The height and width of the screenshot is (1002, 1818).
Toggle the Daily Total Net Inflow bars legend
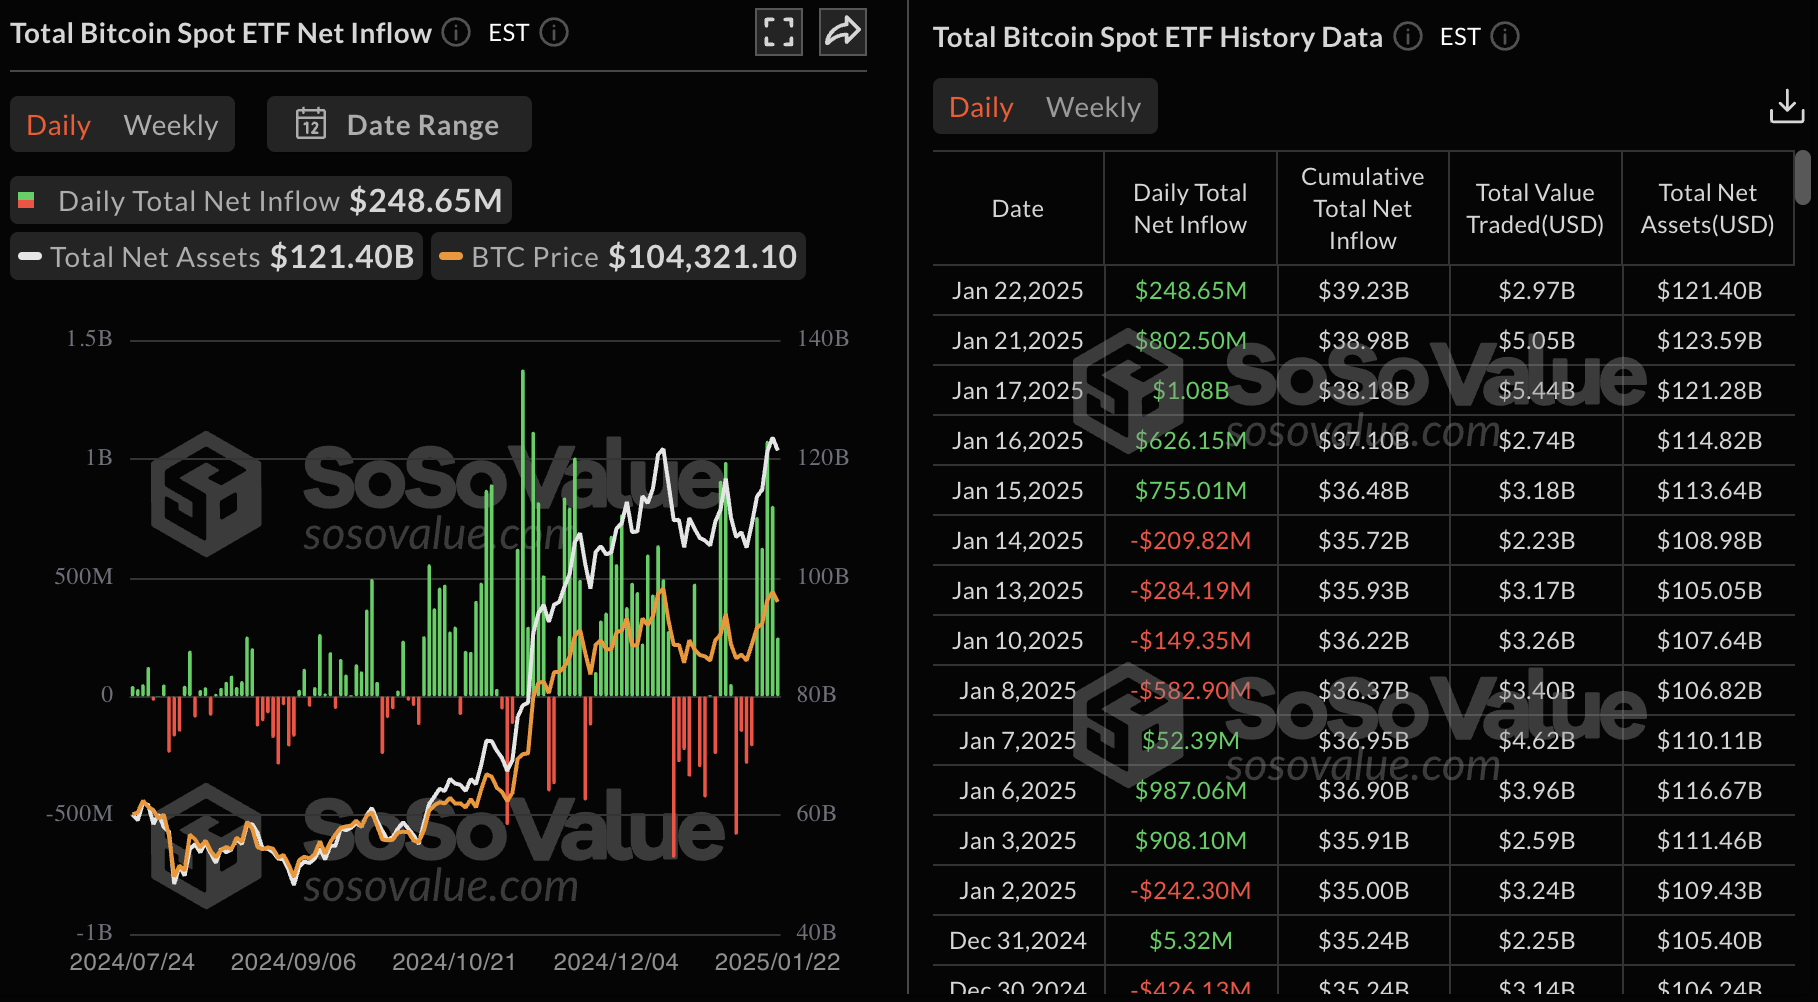259,200
